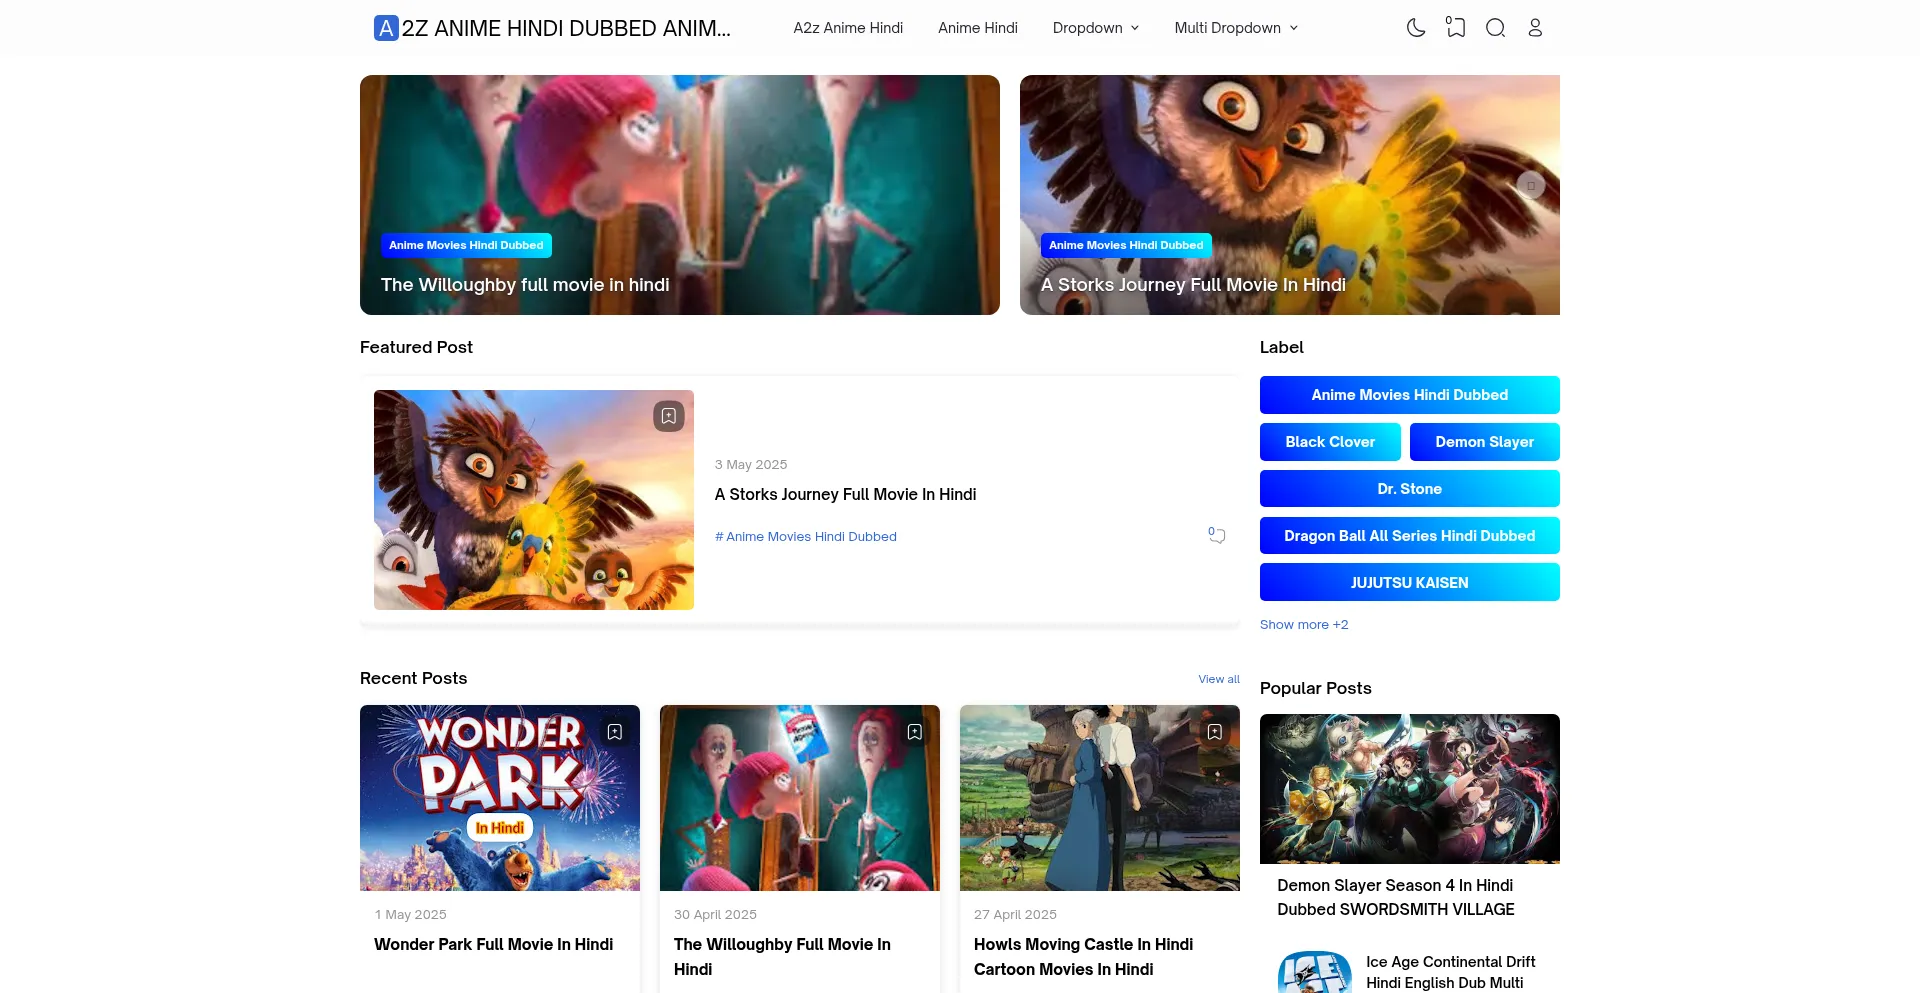Click the blue A site logo
This screenshot has width=1920, height=993.
pos(386,28)
